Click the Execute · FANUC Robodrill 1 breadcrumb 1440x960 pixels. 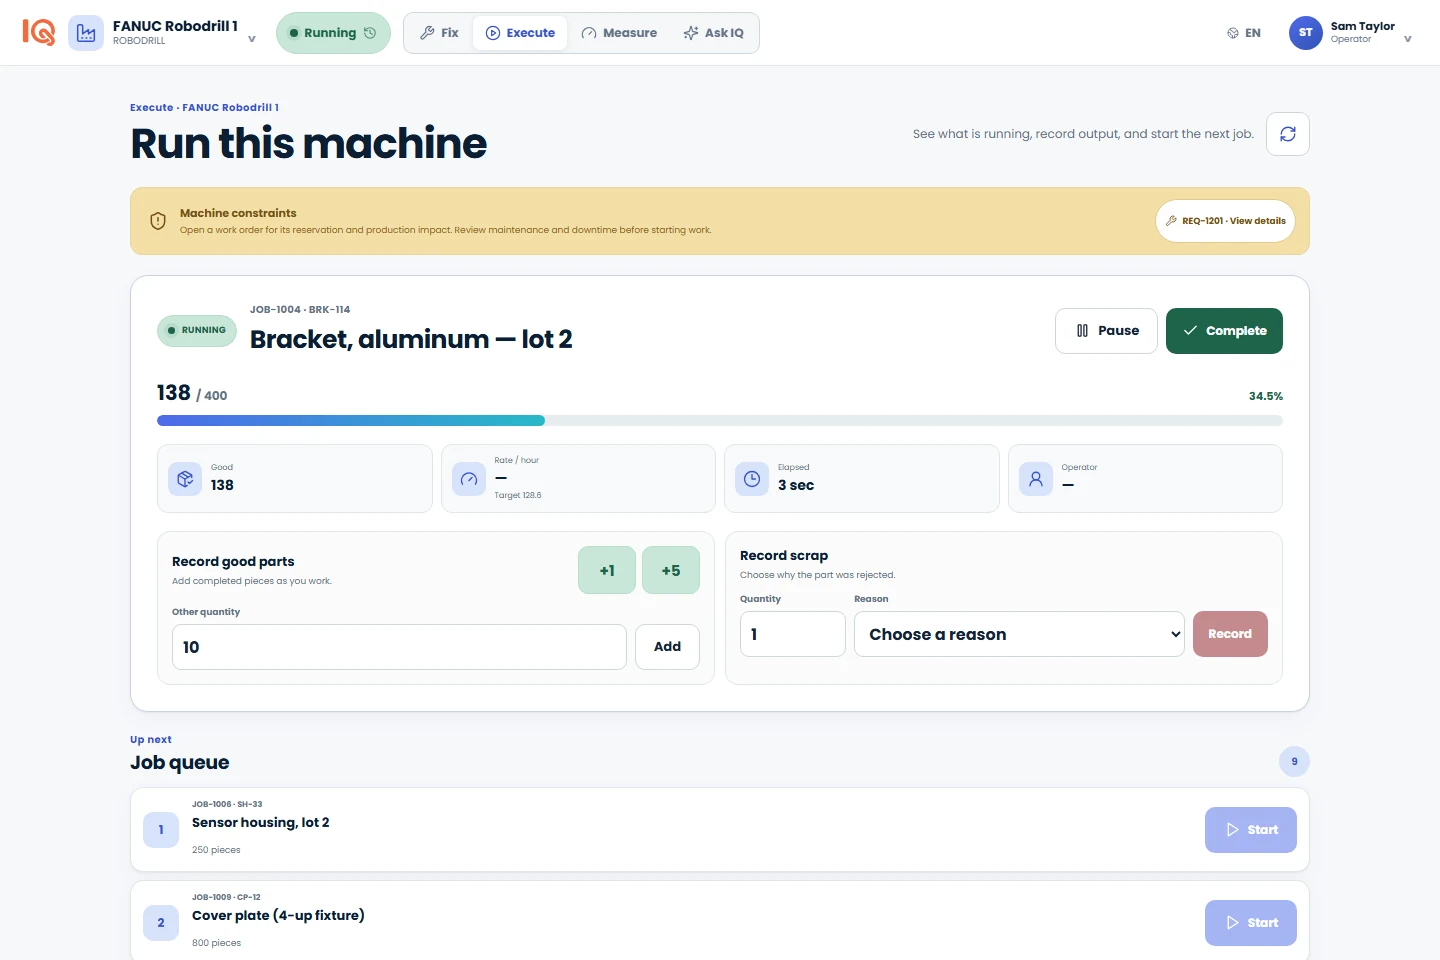click(x=204, y=107)
